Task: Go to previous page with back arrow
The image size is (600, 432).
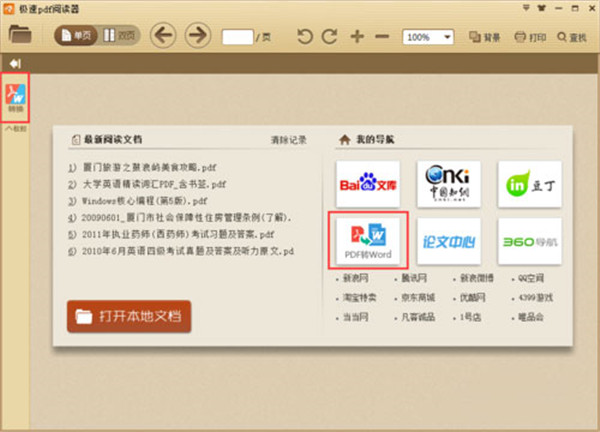Action: tap(163, 36)
